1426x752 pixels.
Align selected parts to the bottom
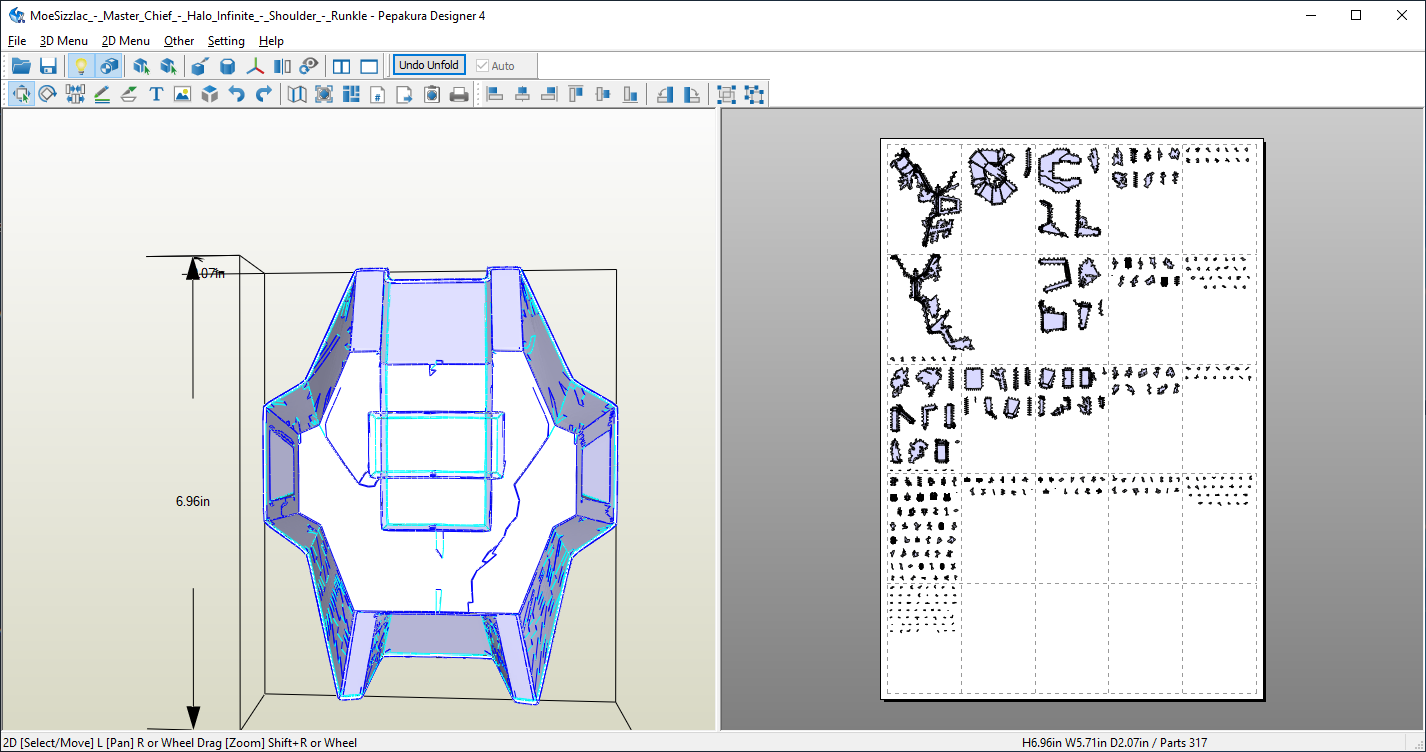point(630,94)
